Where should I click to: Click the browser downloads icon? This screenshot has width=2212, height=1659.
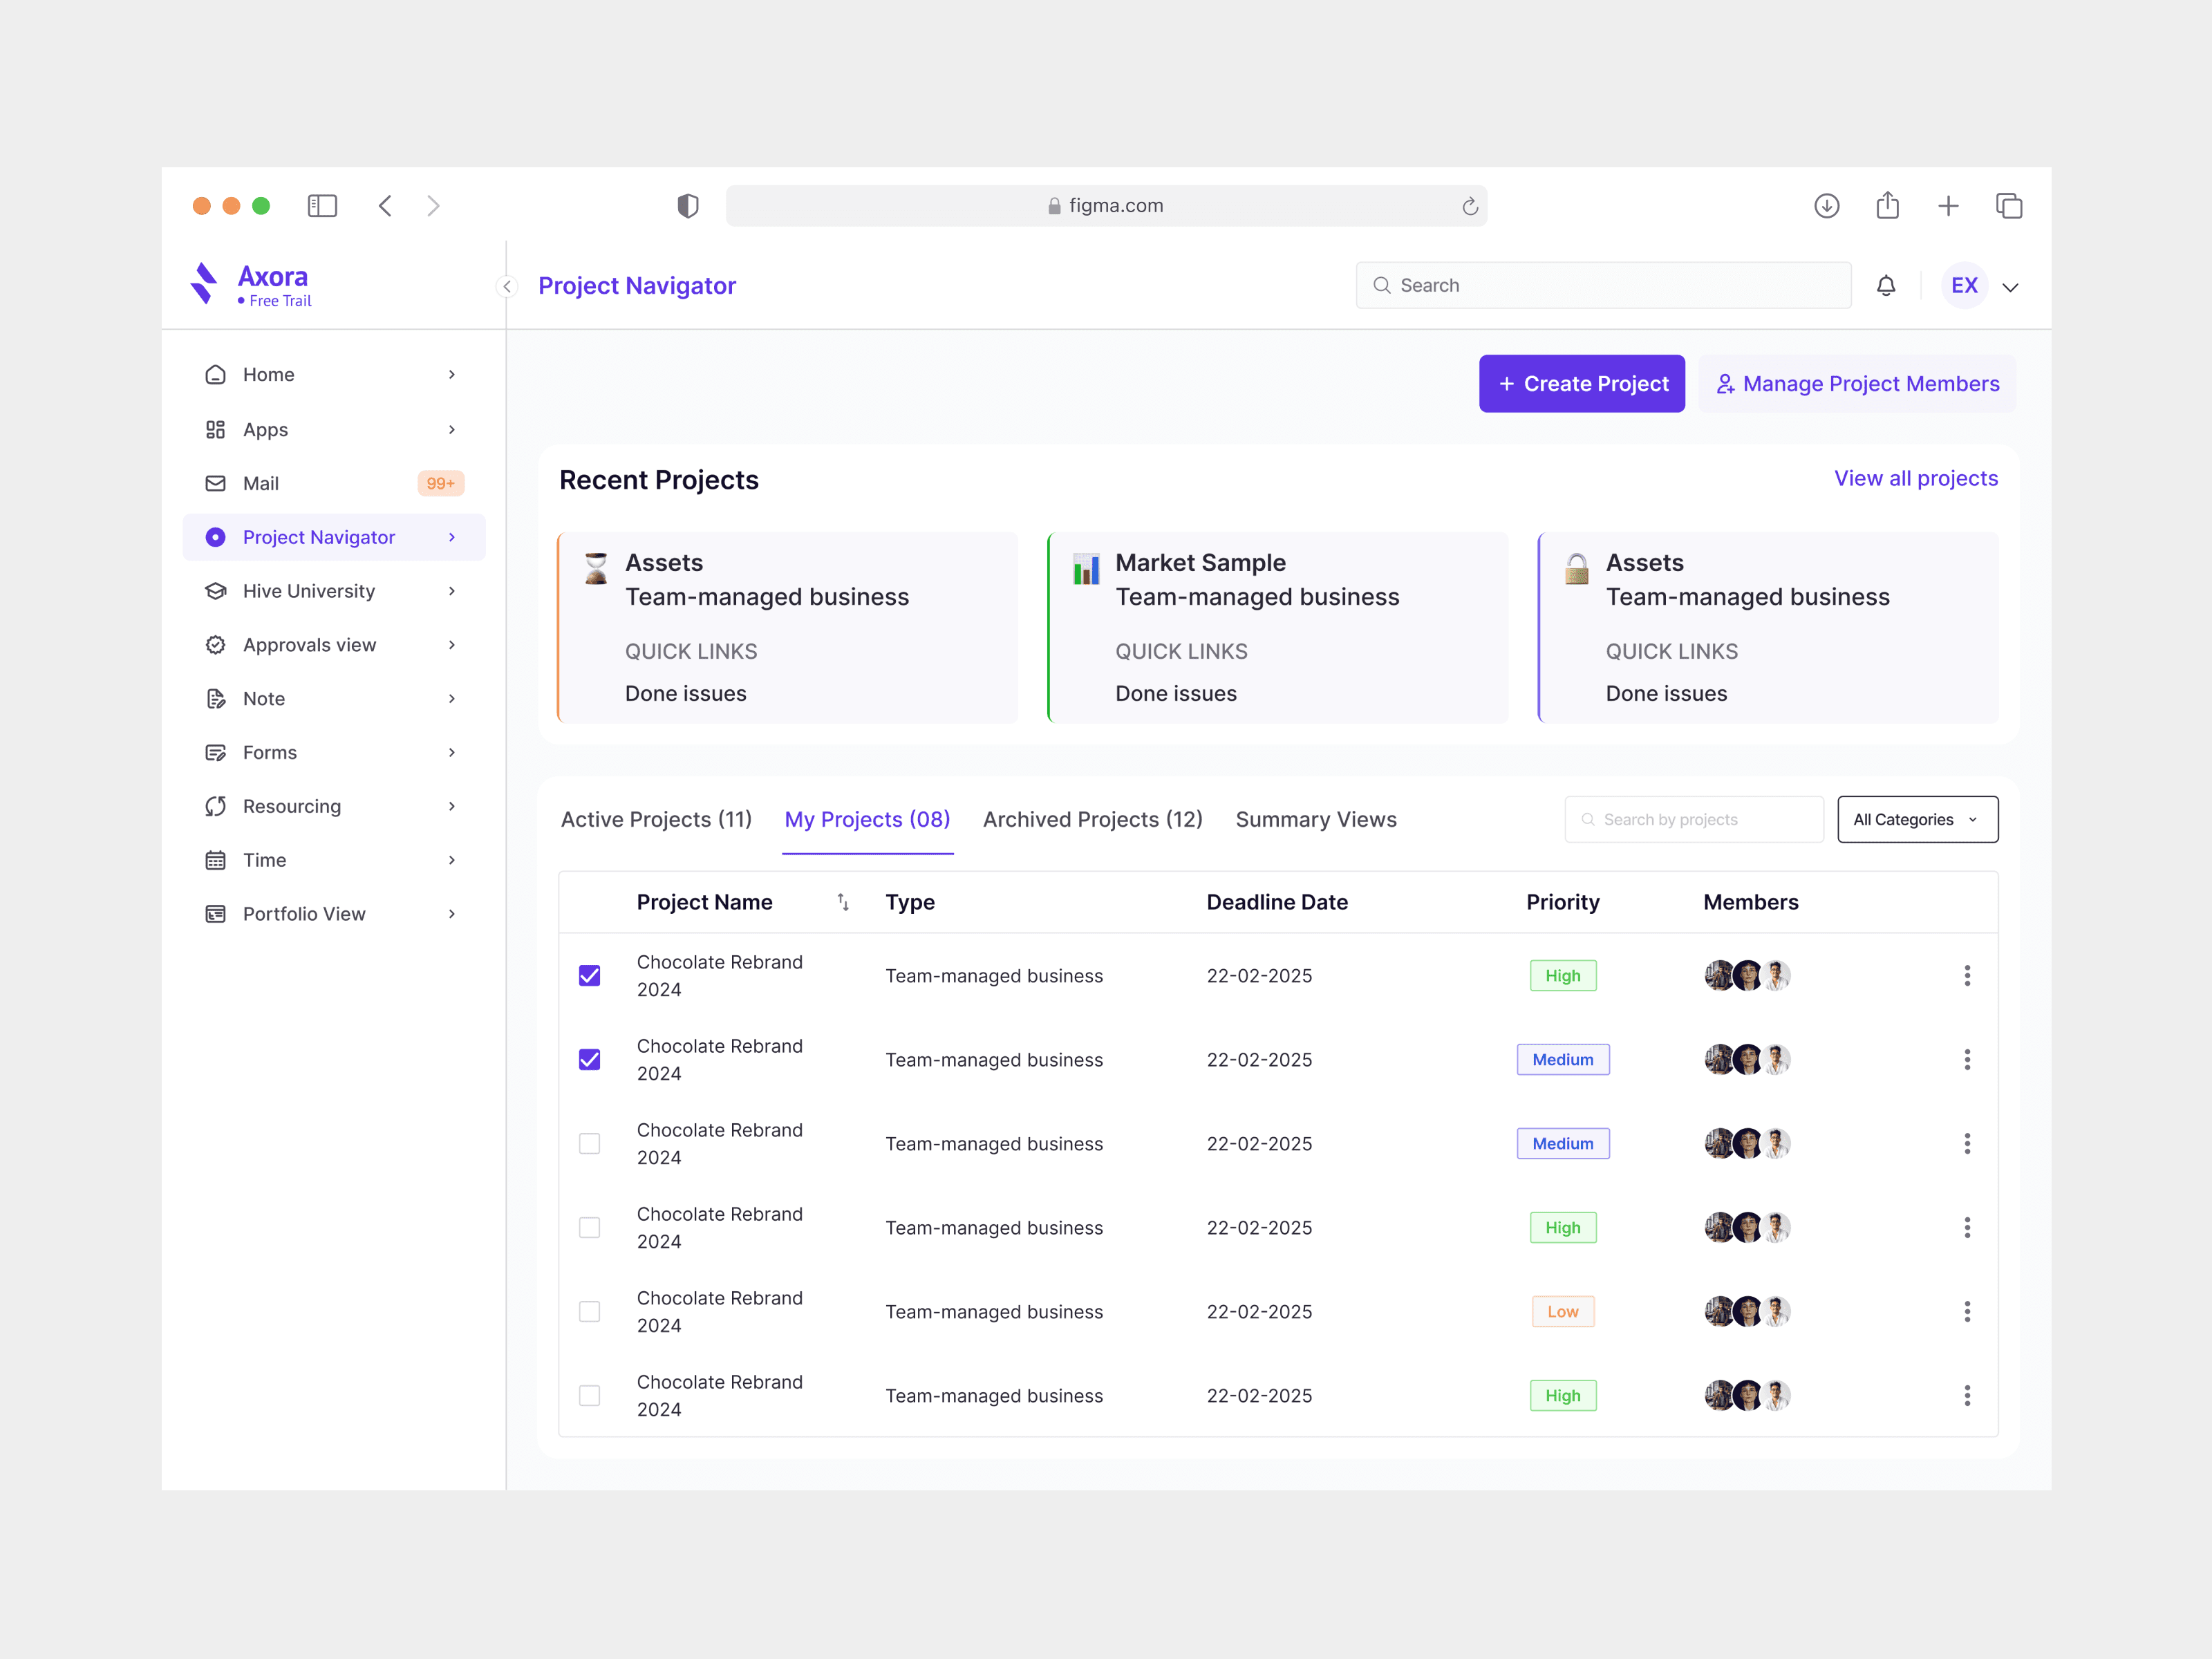(1826, 206)
